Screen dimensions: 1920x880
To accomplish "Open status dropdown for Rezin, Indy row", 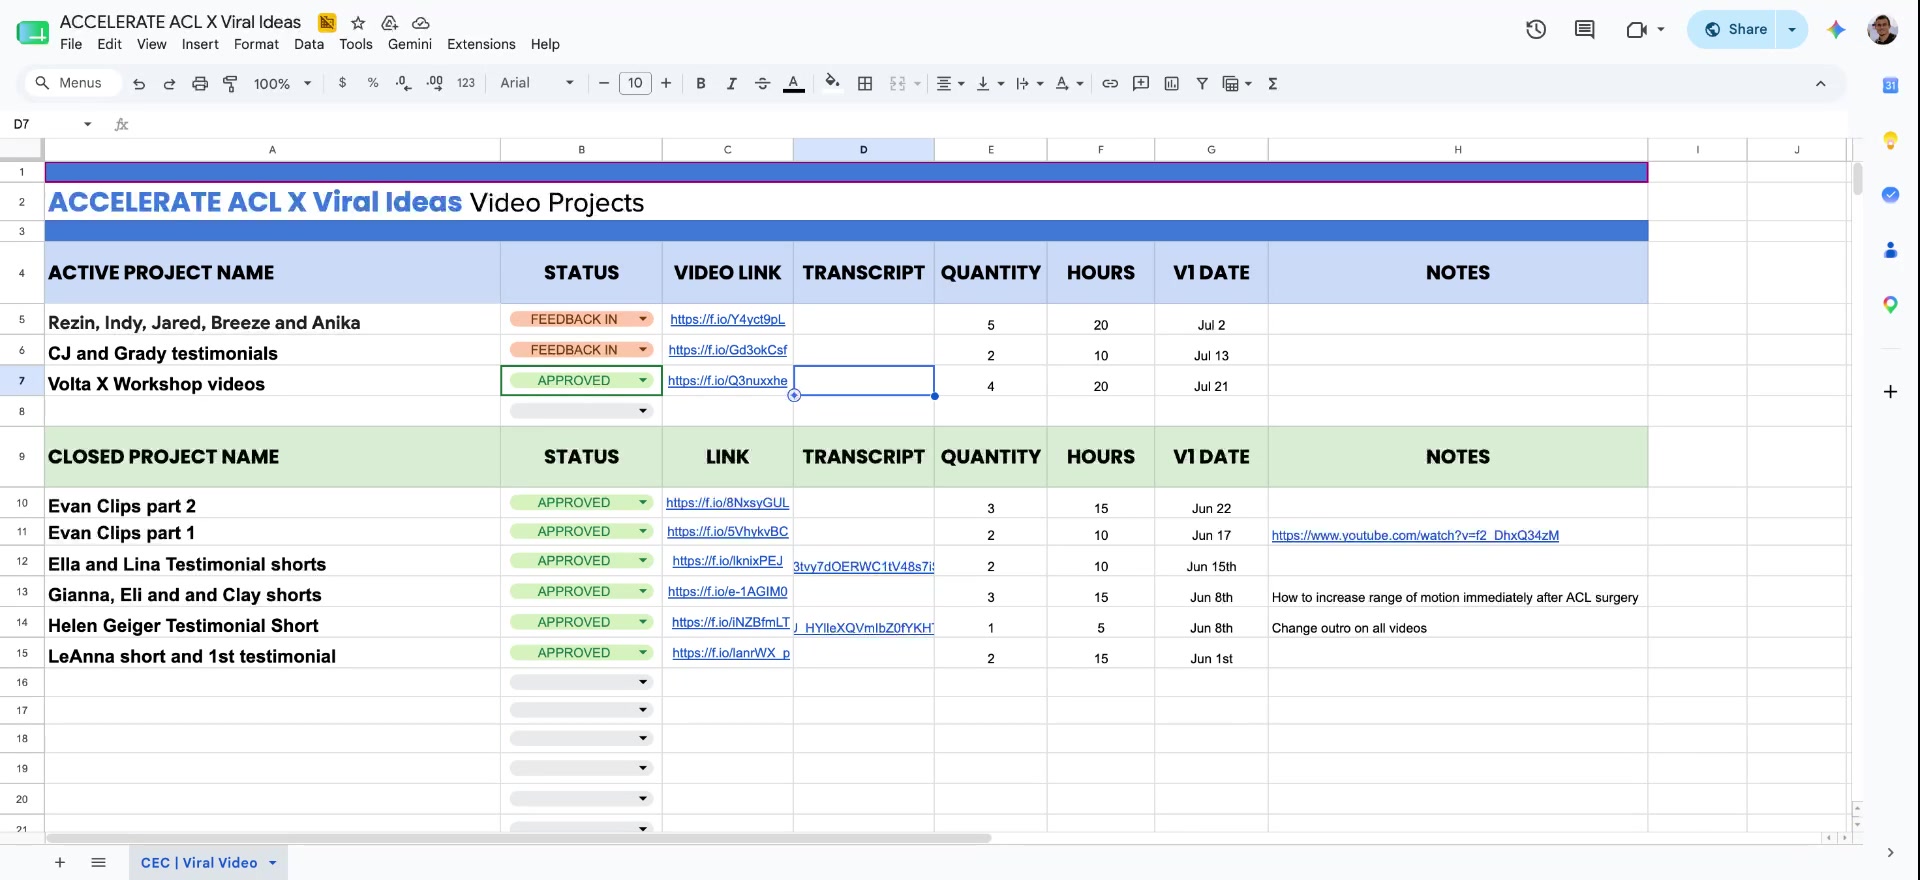I will 643,319.
